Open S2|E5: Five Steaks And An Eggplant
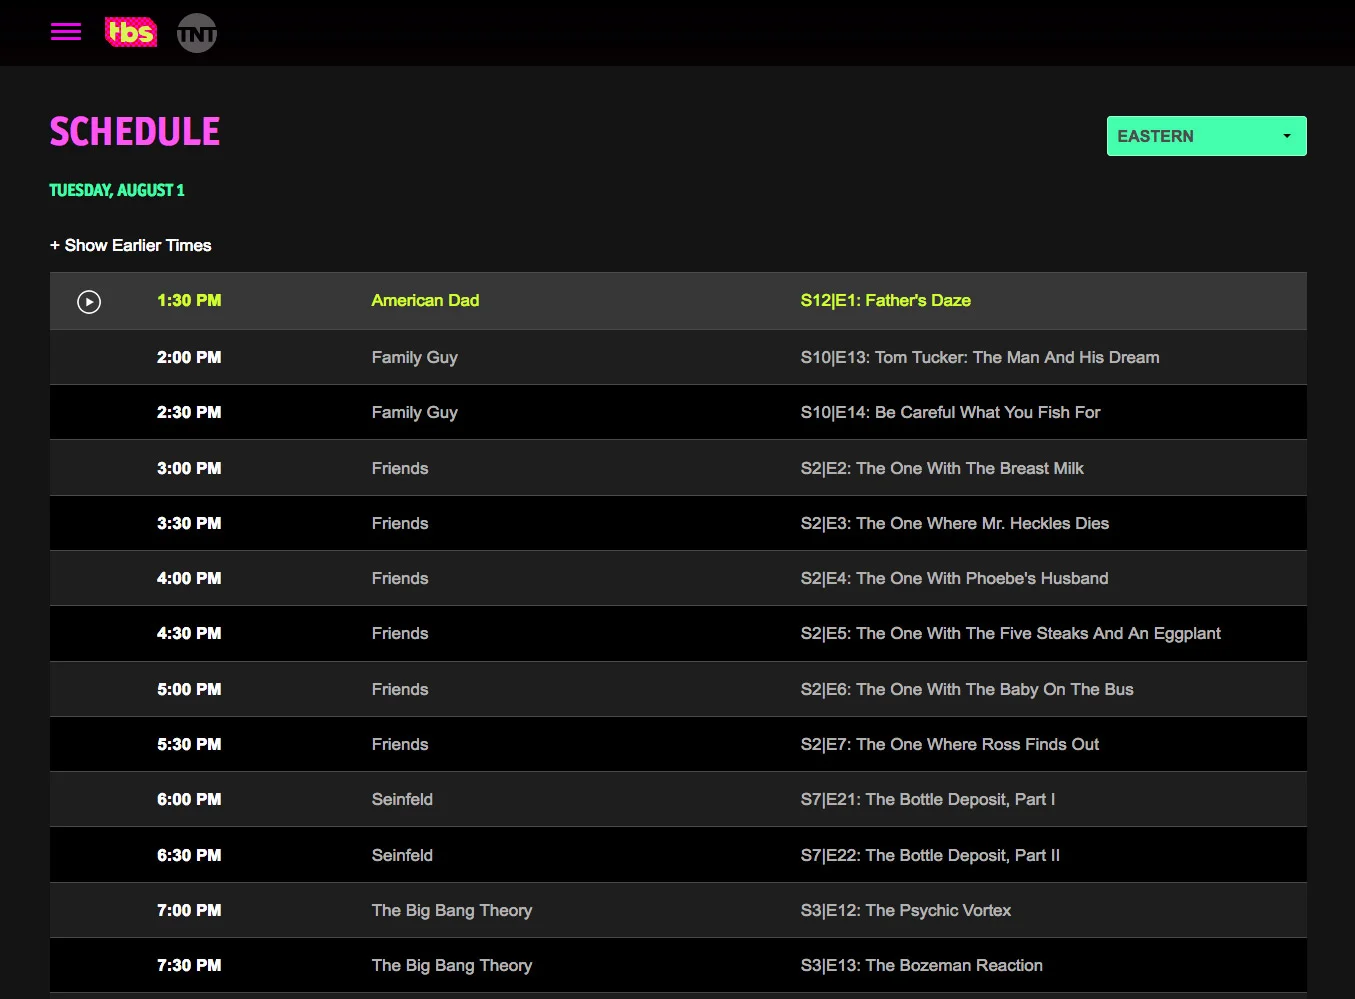This screenshot has width=1355, height=999. (1010, 633)
